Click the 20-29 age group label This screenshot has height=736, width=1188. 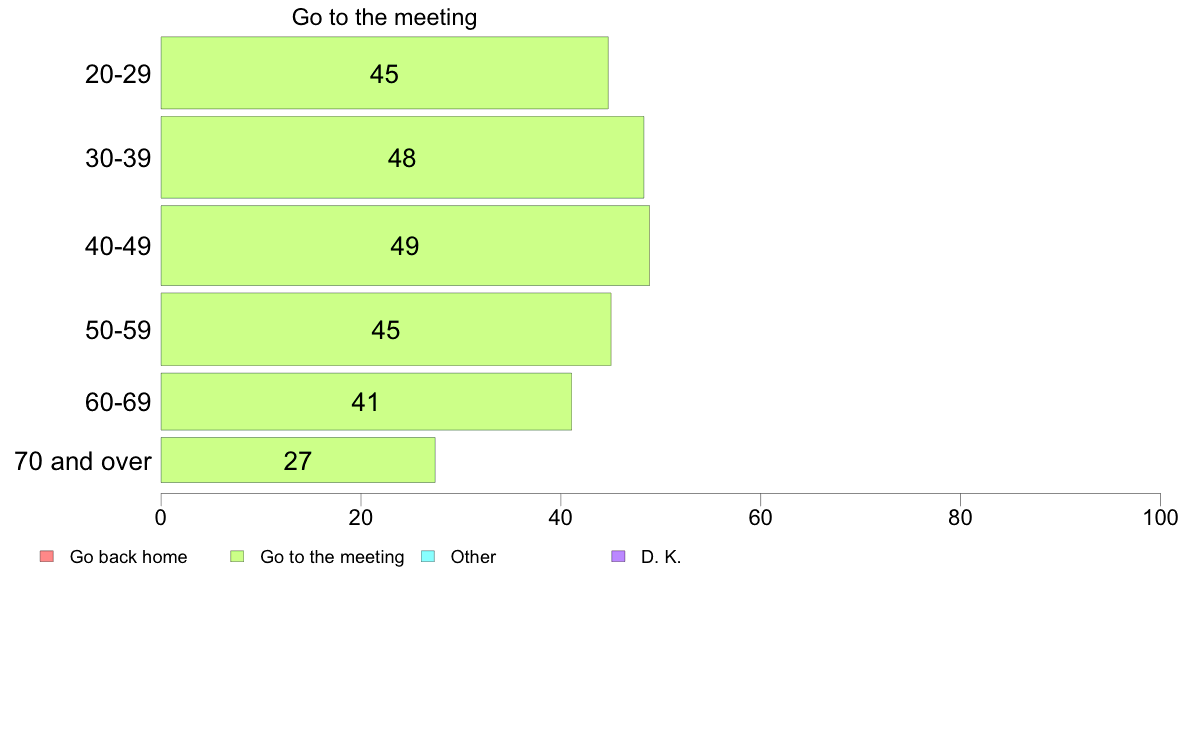[118, 74]
